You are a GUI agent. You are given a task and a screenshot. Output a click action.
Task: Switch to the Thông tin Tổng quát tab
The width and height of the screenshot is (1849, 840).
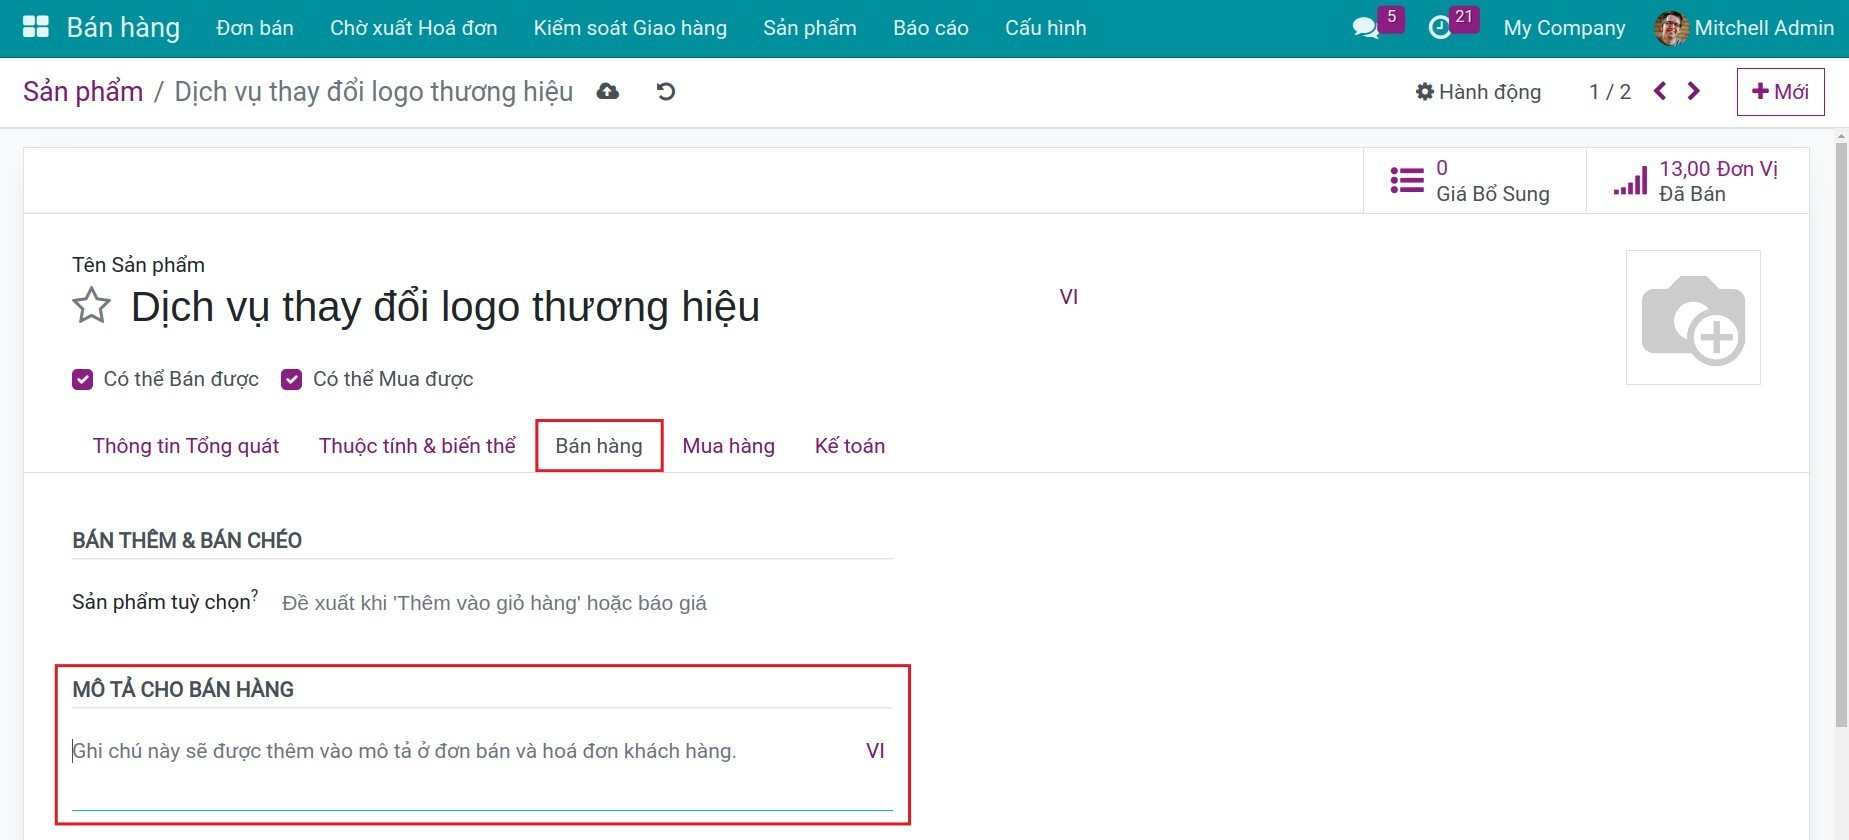coord(186,446)
